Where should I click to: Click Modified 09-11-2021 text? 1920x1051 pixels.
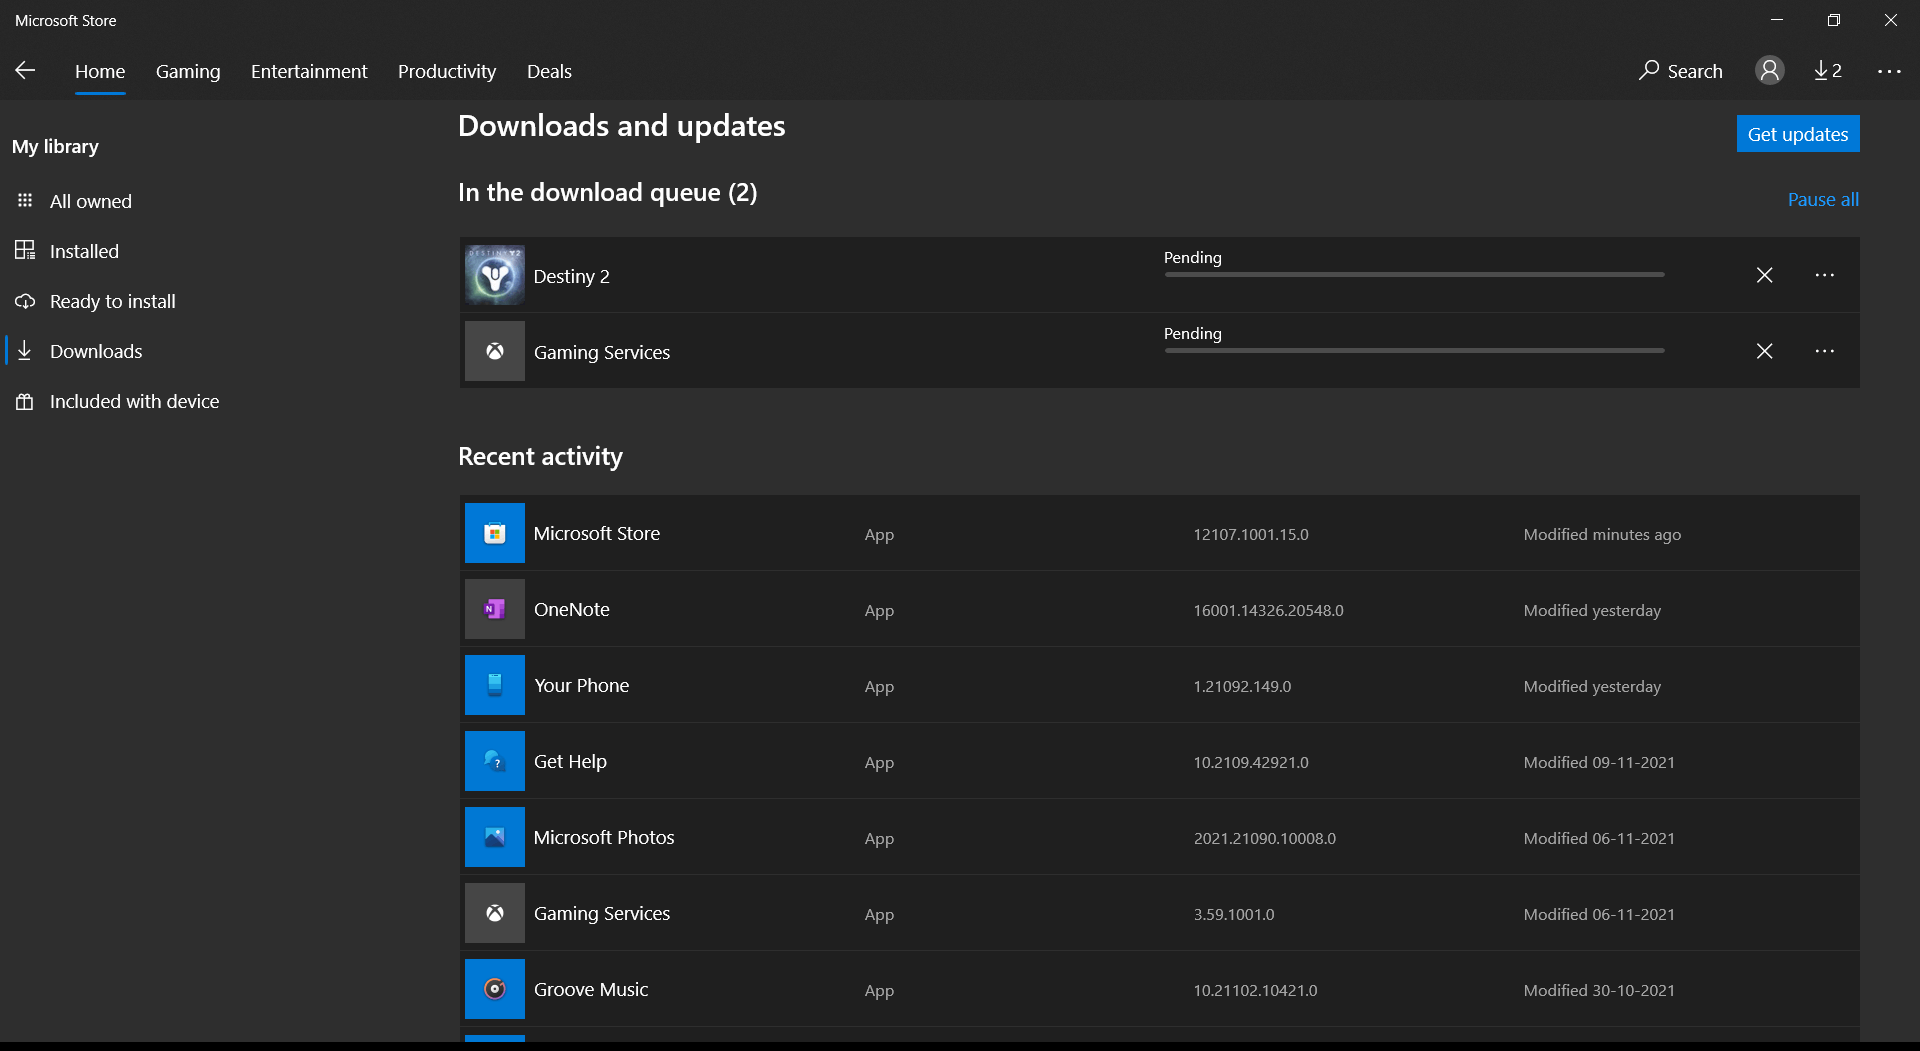tap(1599, 762)
